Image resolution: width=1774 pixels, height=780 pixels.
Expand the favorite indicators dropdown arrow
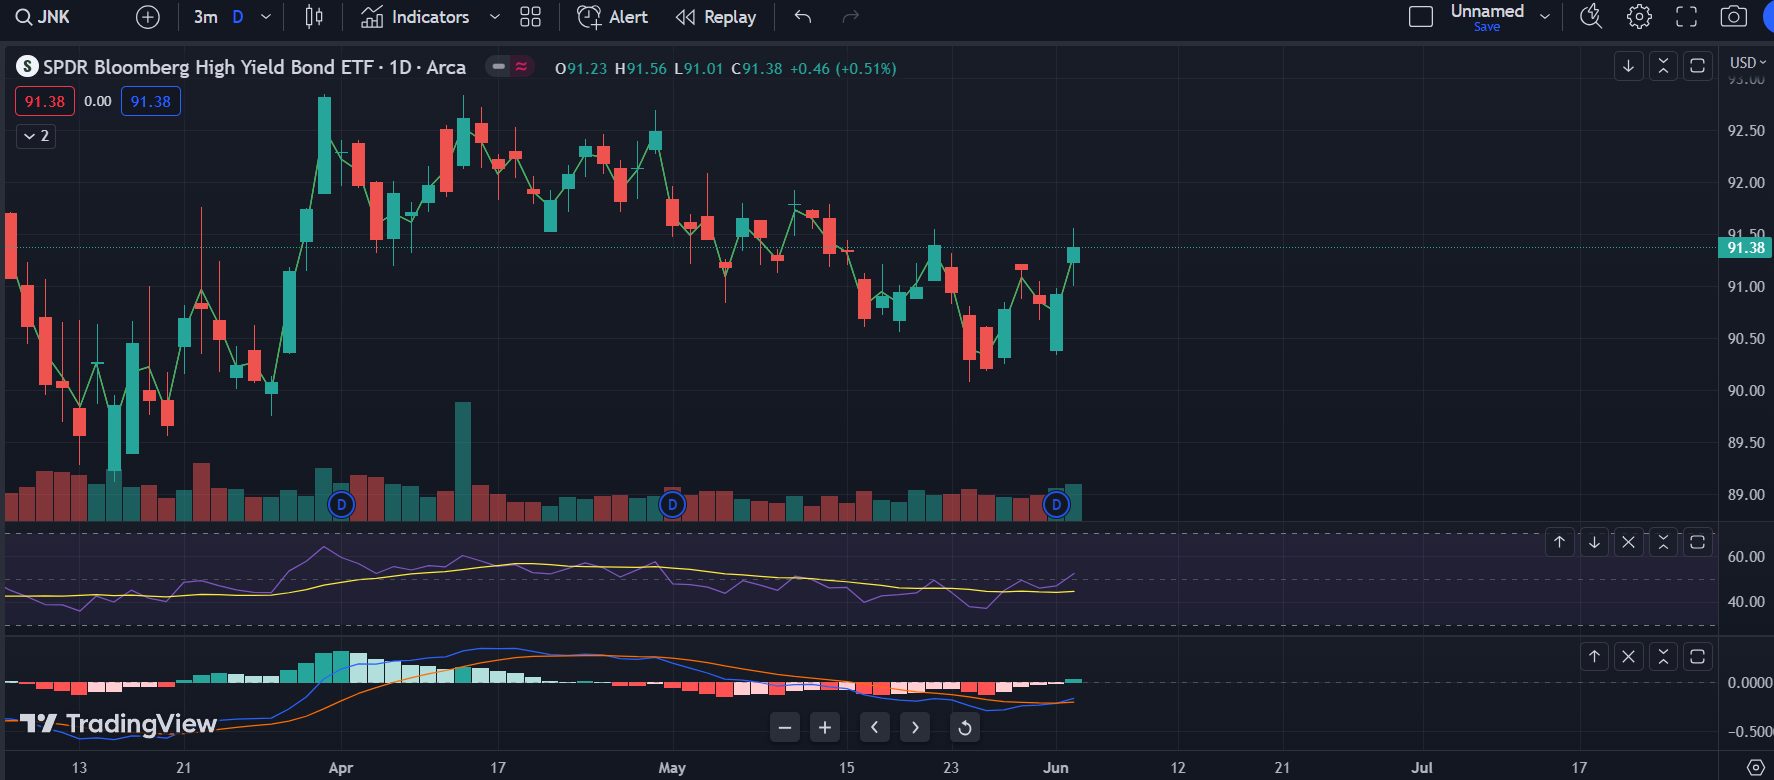click(495, 17)
